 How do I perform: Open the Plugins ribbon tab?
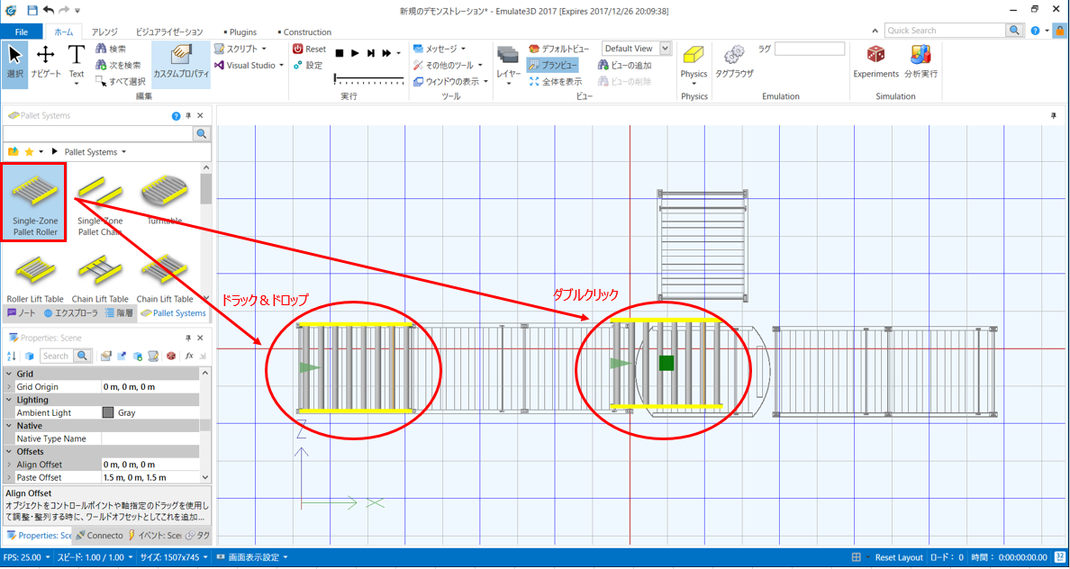pos(240,32)
